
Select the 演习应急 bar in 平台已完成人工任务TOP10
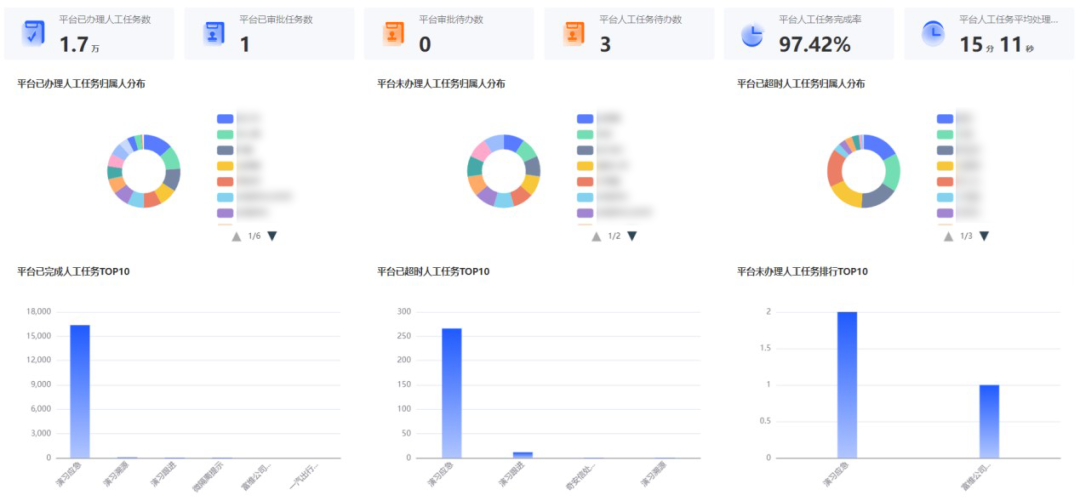pyautogui.click(x=80, y=391)
